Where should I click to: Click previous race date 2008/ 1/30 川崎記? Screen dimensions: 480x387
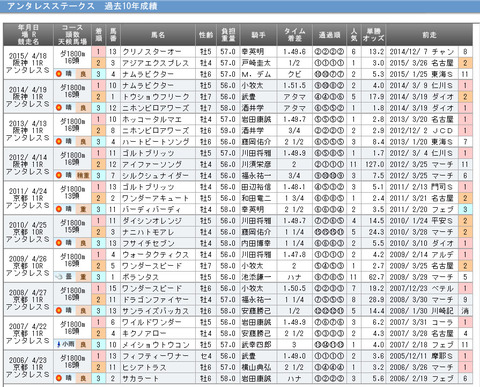pyautogui.click(x=421, y=311)
